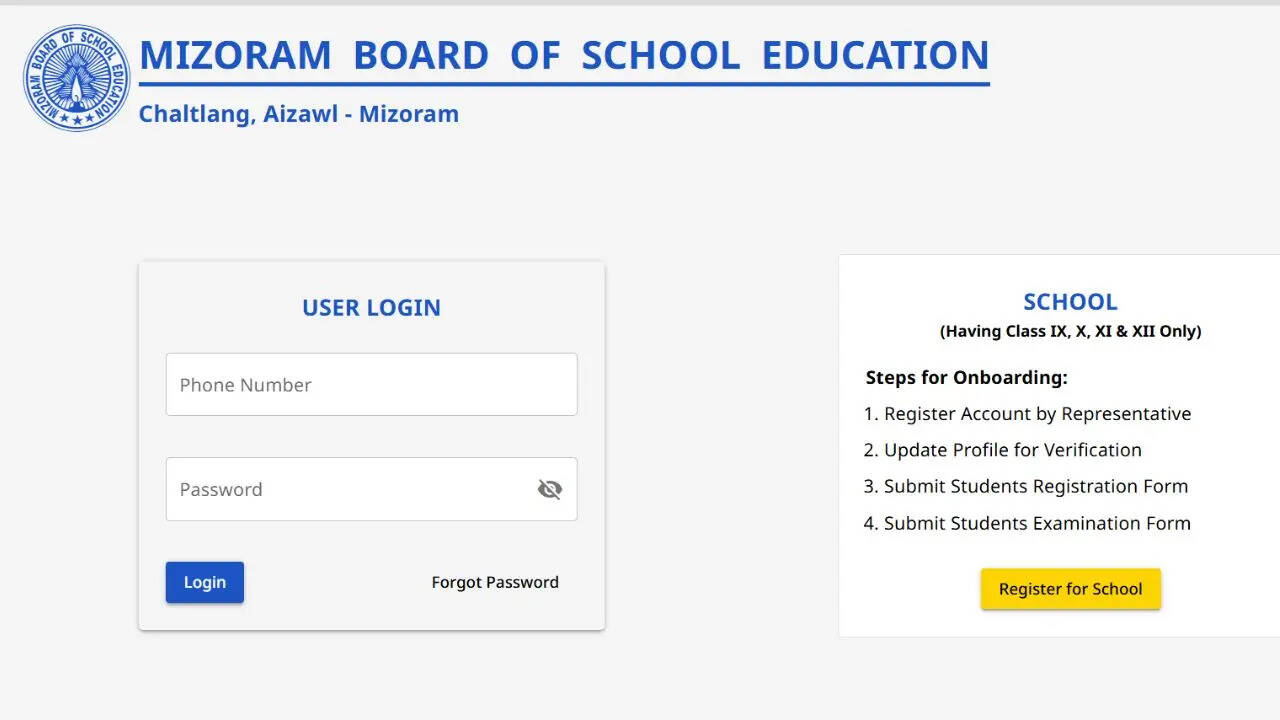
Task: Select step 1 Register Account by Representative
Action: click(x=1028, y=414)
